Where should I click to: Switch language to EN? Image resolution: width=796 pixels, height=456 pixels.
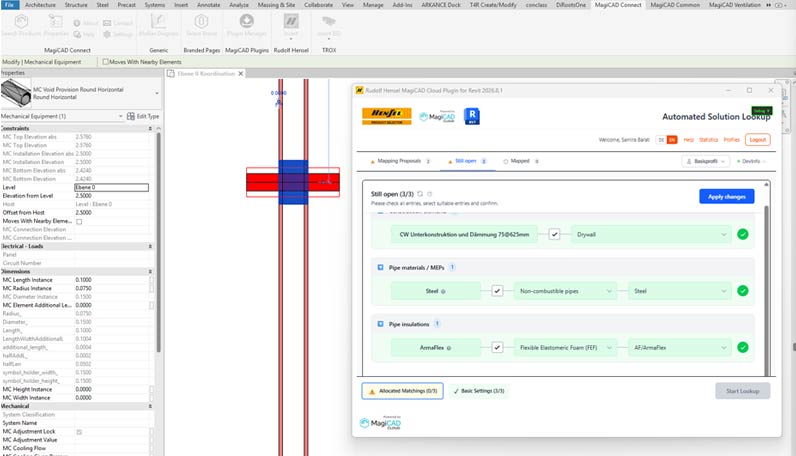(x=672, y=140)
